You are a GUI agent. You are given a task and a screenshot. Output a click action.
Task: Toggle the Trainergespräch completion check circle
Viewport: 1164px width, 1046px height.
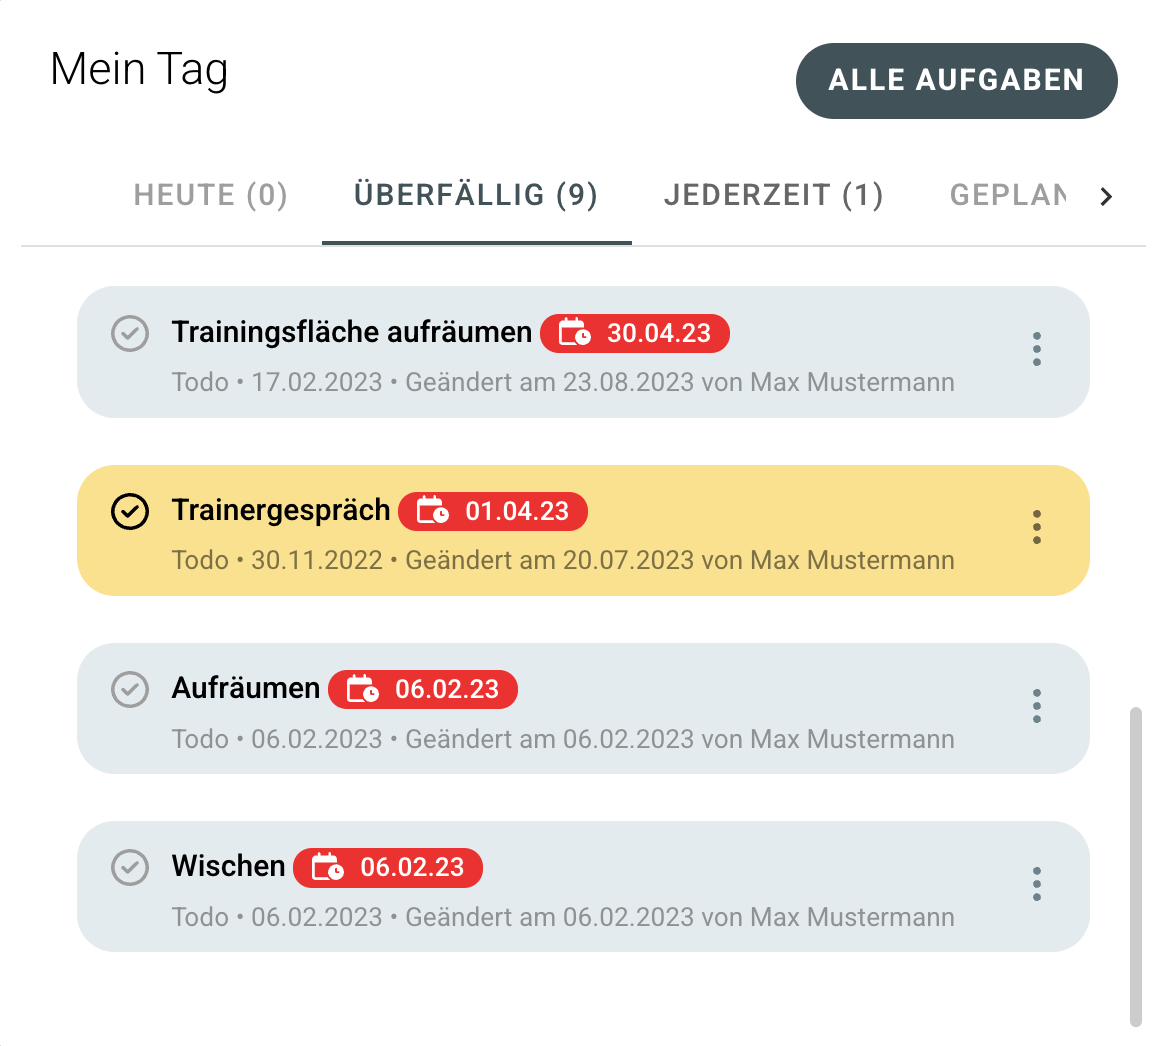[x=130, y=511]
